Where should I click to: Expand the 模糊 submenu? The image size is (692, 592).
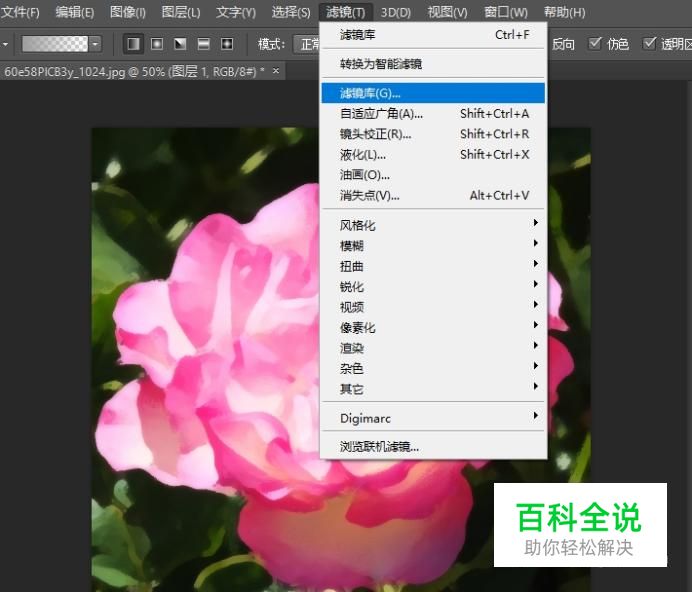[434, 245]
